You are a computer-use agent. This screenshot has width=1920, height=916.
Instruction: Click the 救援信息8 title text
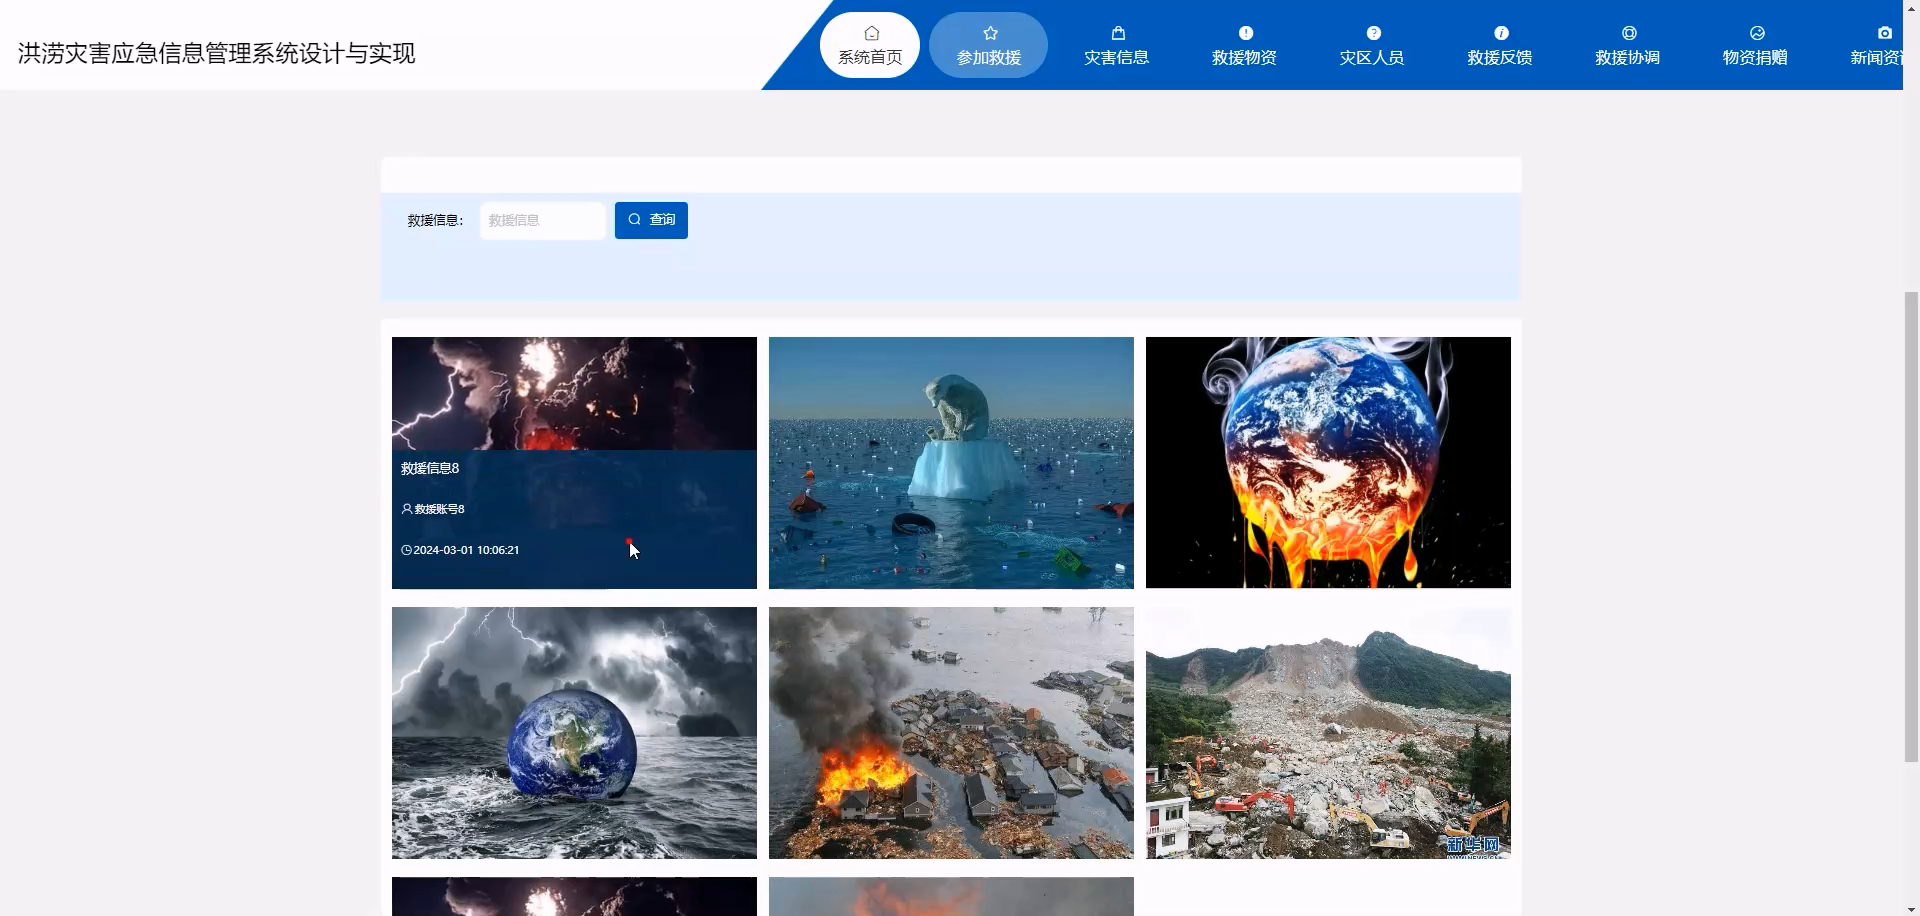coord(430,468)
